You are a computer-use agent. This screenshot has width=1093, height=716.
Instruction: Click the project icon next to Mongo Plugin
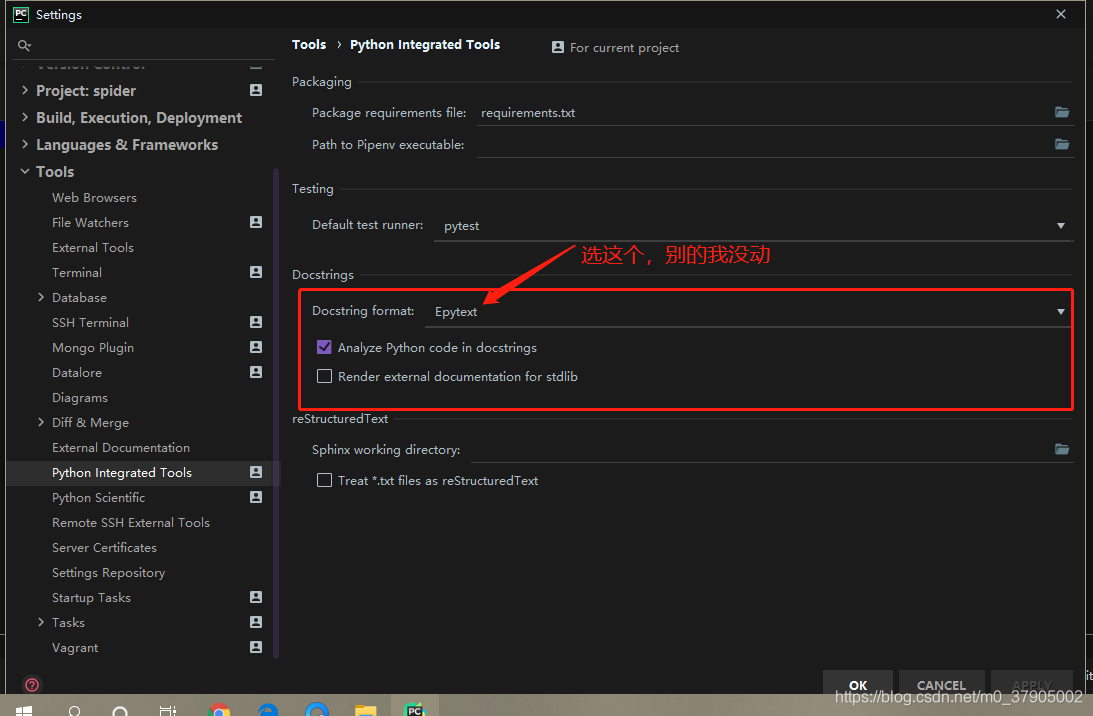256,346
